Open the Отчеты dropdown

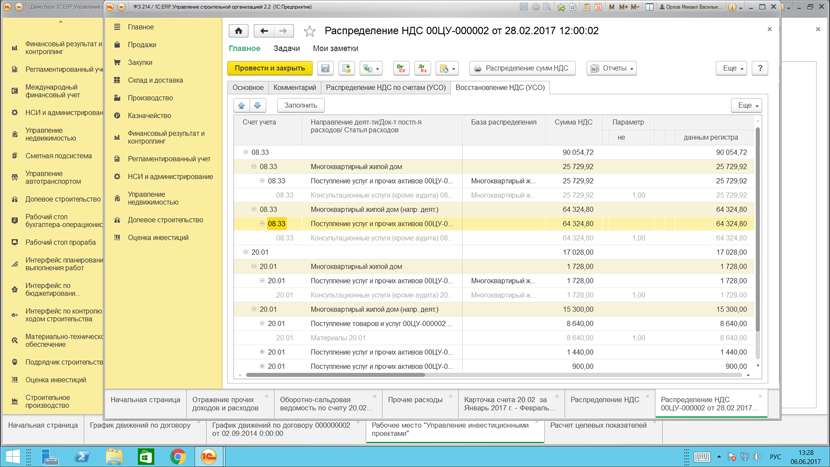[612, 69]
